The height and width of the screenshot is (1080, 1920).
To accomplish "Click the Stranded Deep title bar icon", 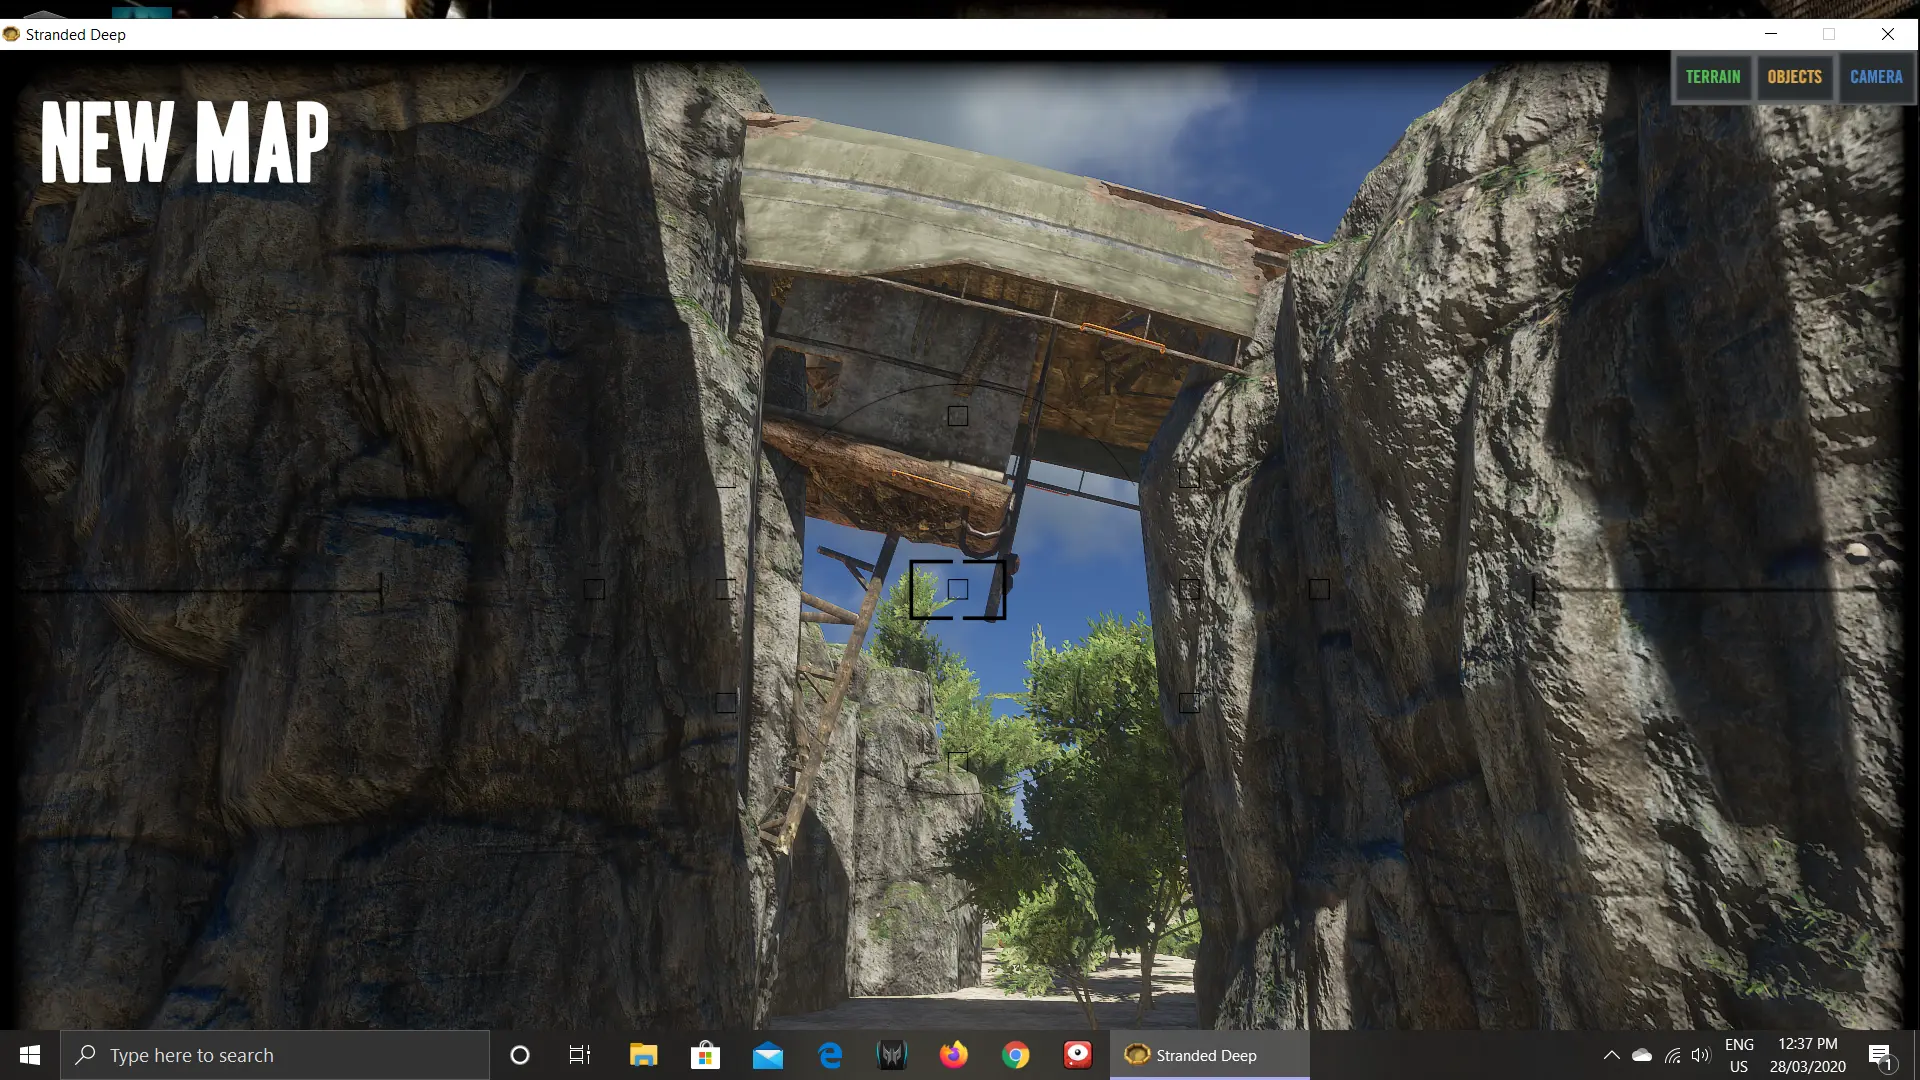I will tap(11, 34).
